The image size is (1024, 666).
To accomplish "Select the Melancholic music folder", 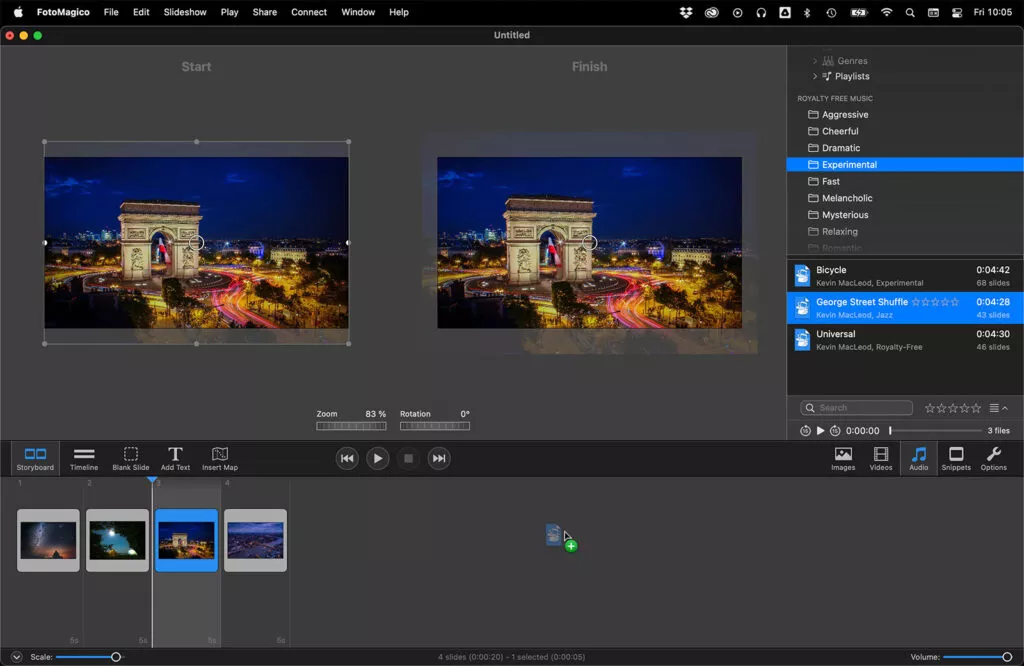I will (x=905, y=198).
